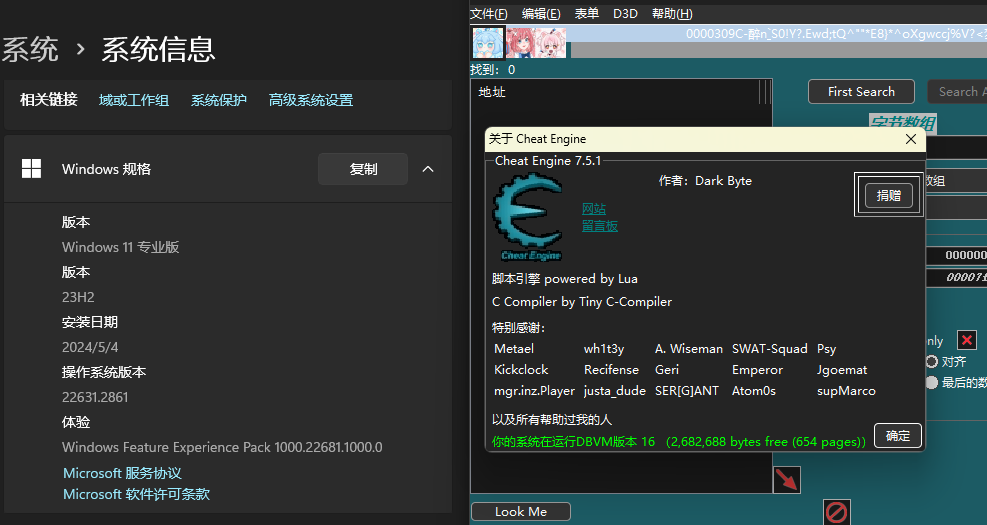Click the red X box beside 'nly'
Viewport: 987px width, 525px height.
click(x=967, y=341)
